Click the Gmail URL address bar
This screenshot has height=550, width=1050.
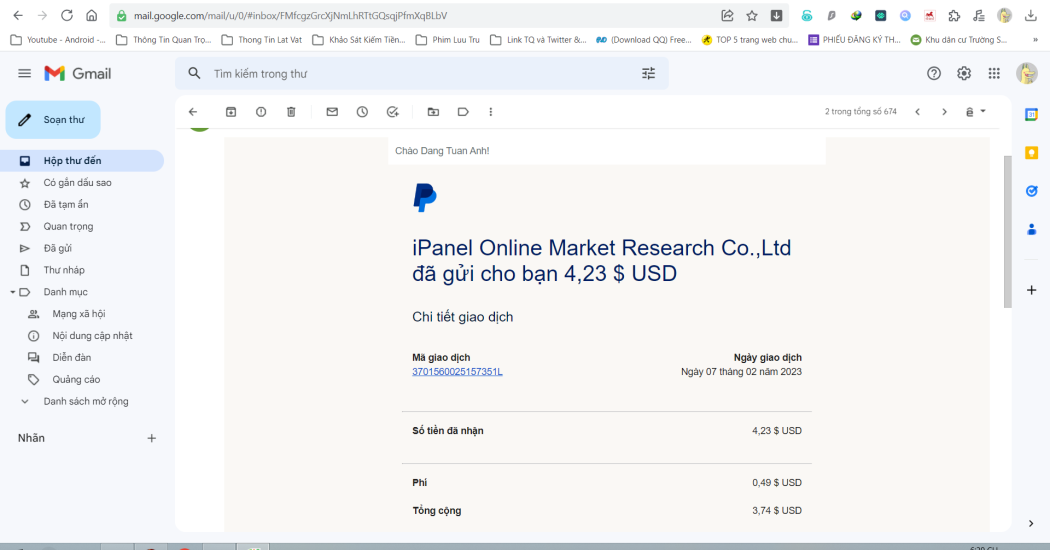(415, 15)
